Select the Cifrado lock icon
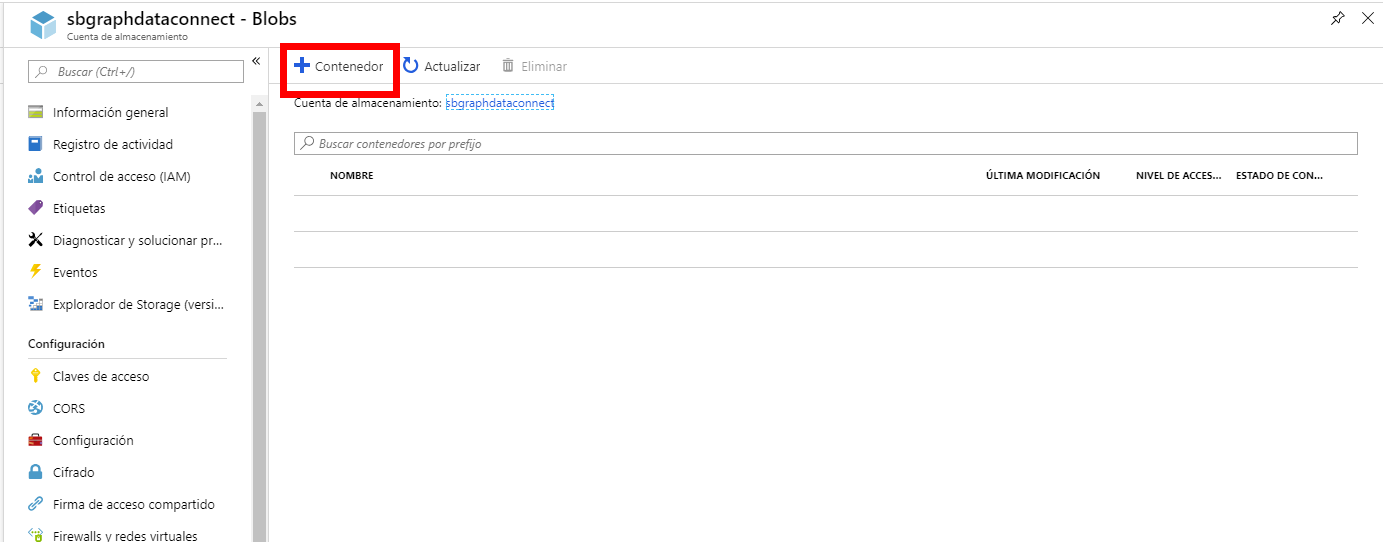This screenshot has height=542, width=1383. [x=36, y=472]
